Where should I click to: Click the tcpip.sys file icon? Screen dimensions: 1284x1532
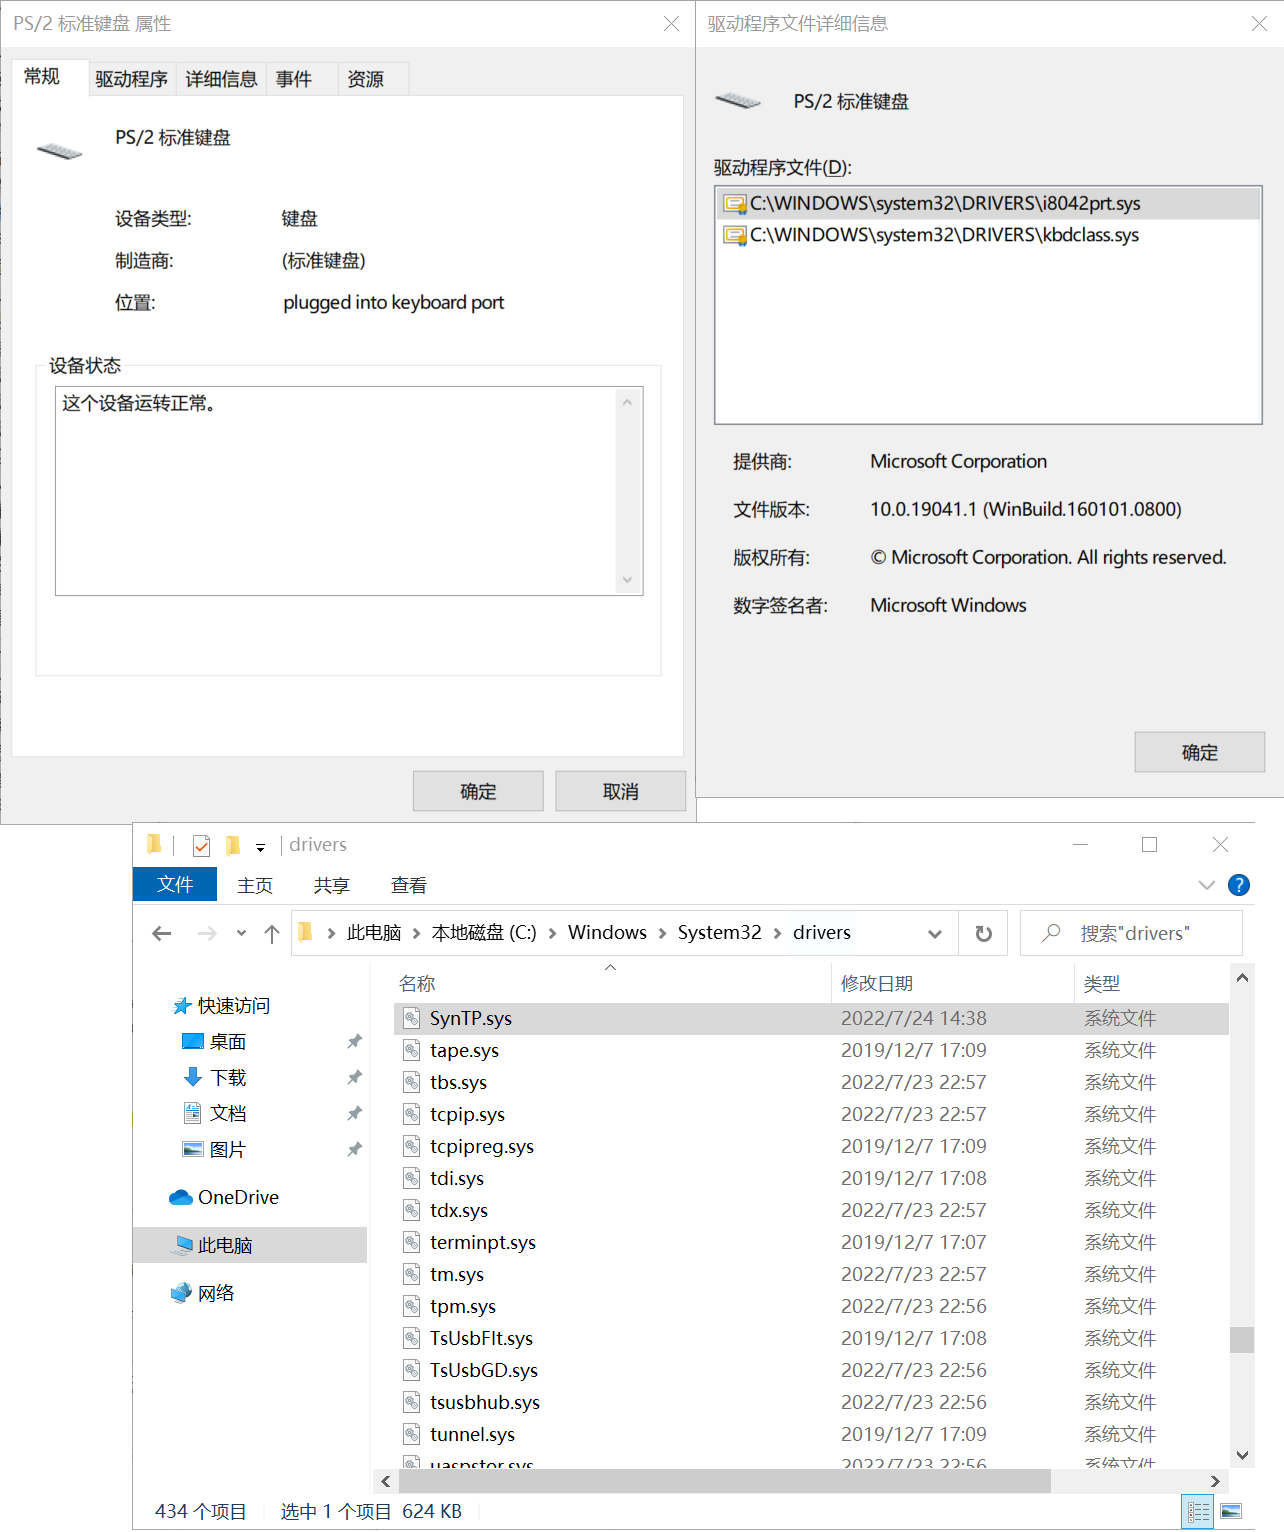pos(411,1114)
